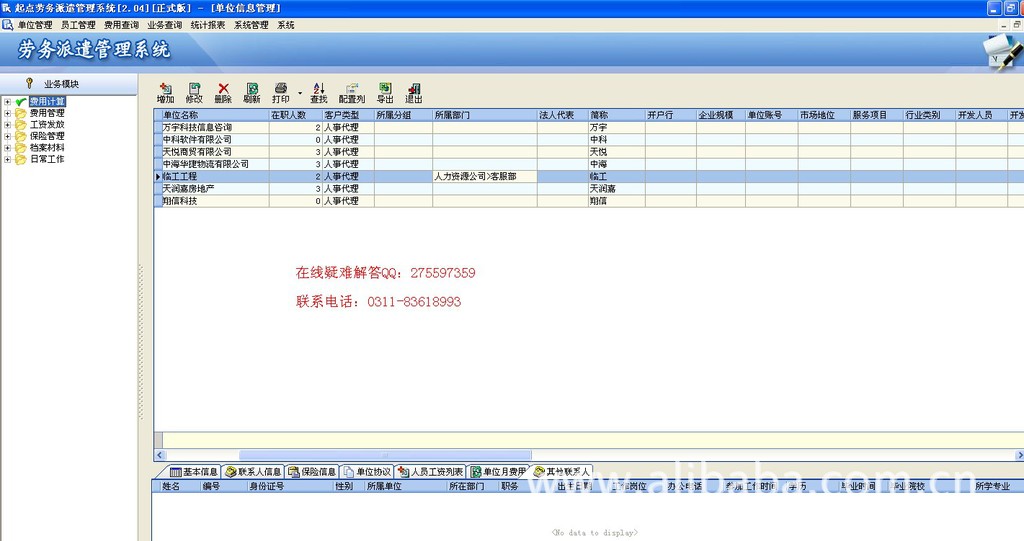Screen dimensions: 1024x541
Task: Open the 员工管理 menu
Action: pos(78,25)
